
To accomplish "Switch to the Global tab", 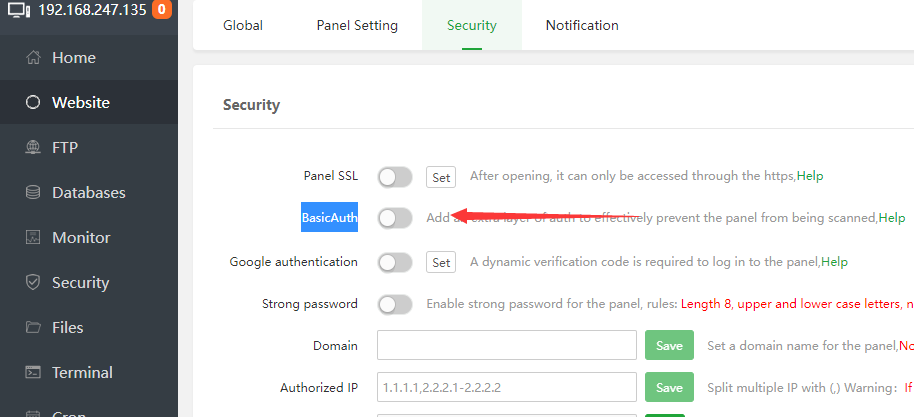I will 243,25.
